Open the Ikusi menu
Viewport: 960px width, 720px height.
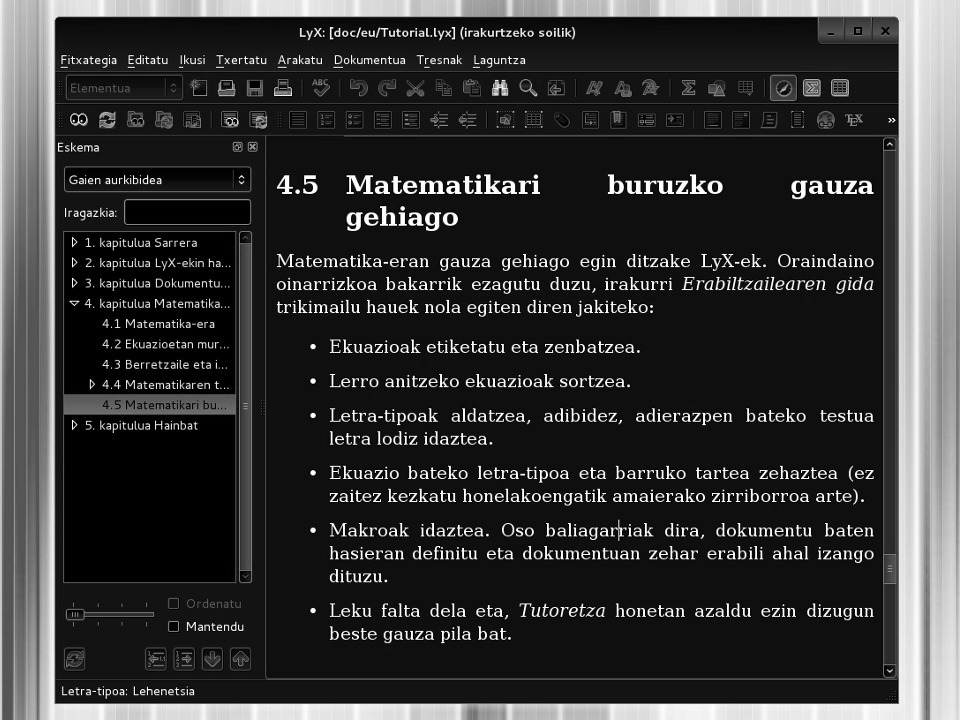click(192, 60)
